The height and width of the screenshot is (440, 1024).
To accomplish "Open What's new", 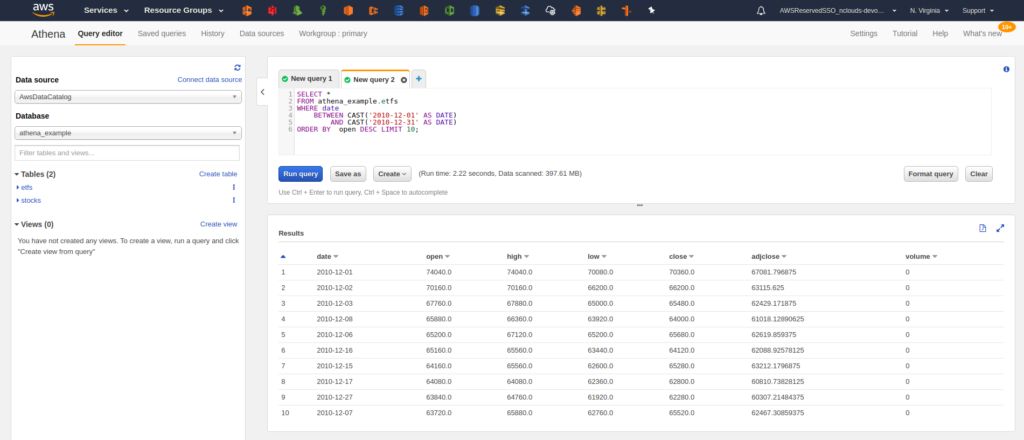I will click(x=982, y=33).
